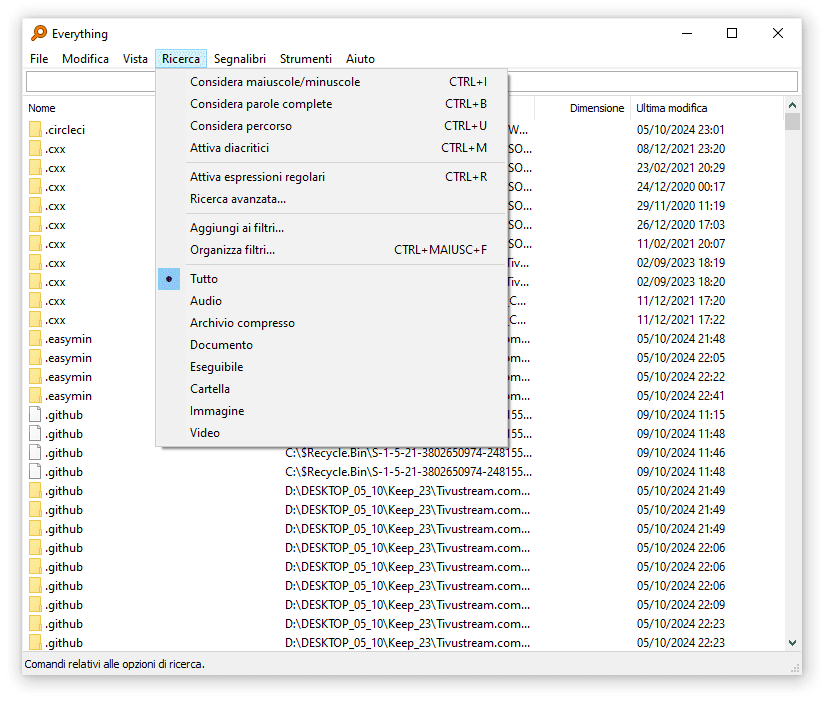Choose Aggiungi ai filtri entry
The image size is (826, 701).
[x=332, y=228]
